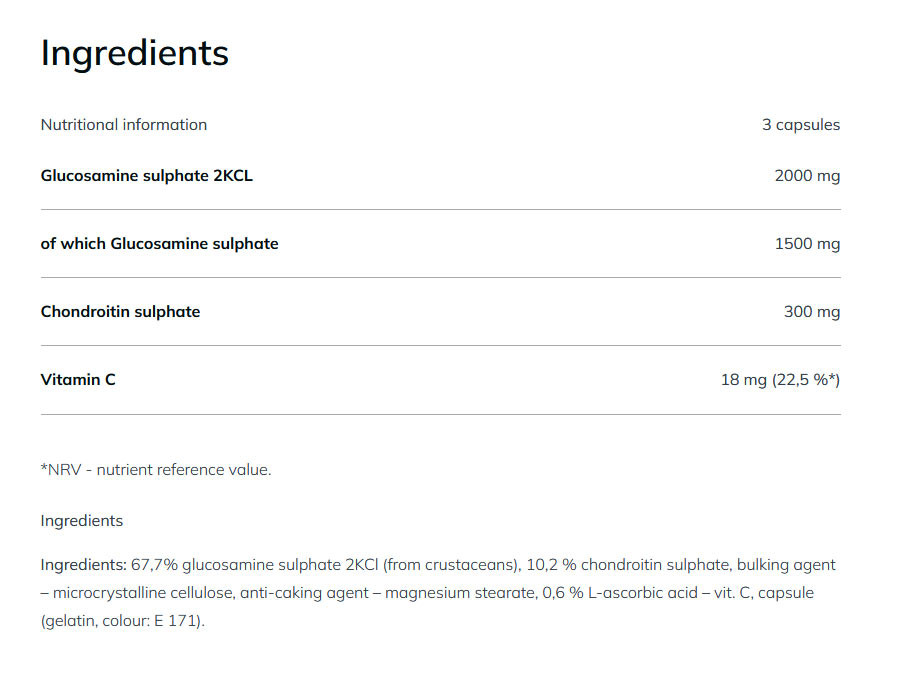
Task: Click the NRV nutrient reference value footnote
Action: pyautogui.click(x=156, y=469)
